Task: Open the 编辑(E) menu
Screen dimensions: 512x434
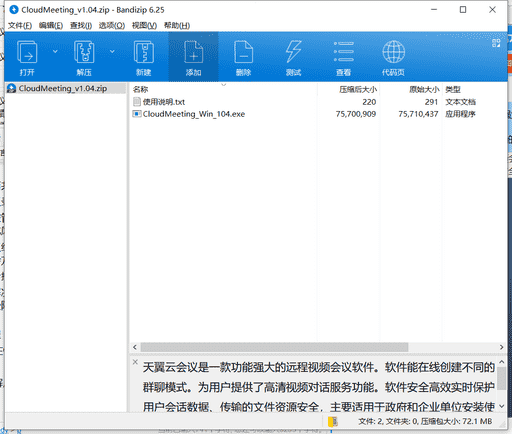Action: 51,26
